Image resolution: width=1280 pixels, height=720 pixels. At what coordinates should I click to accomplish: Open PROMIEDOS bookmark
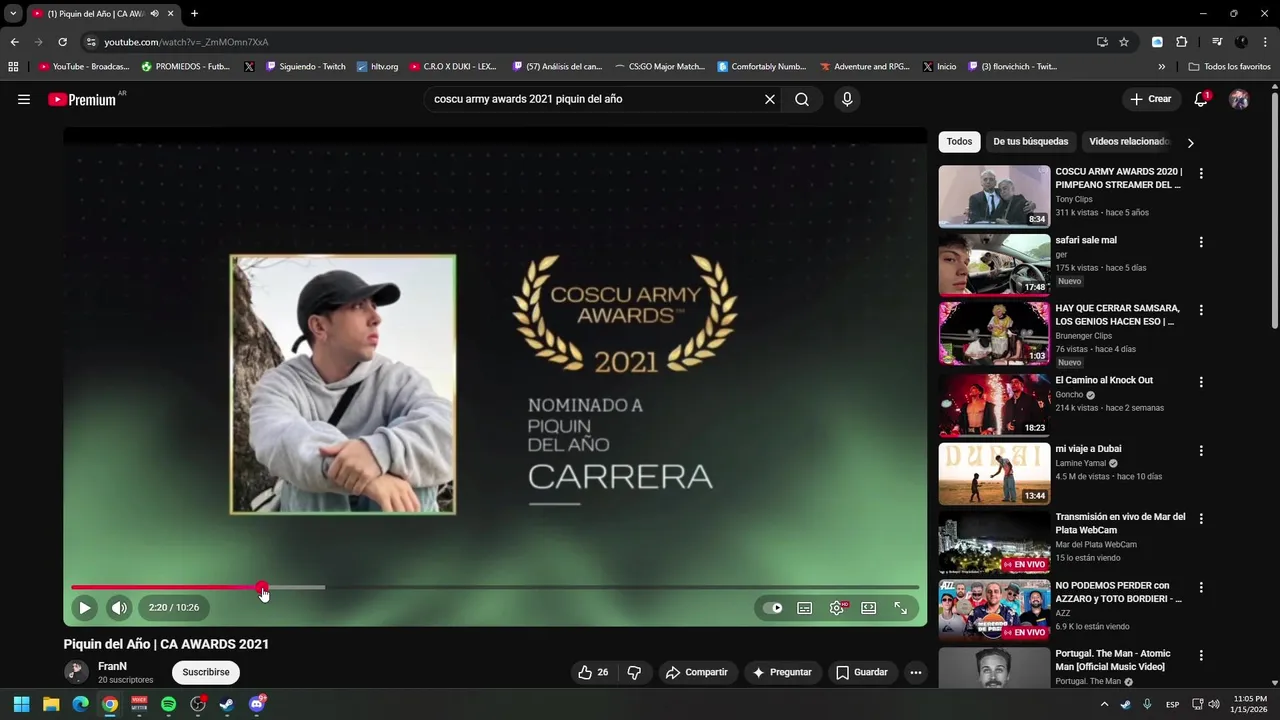[x=185, y=67]
